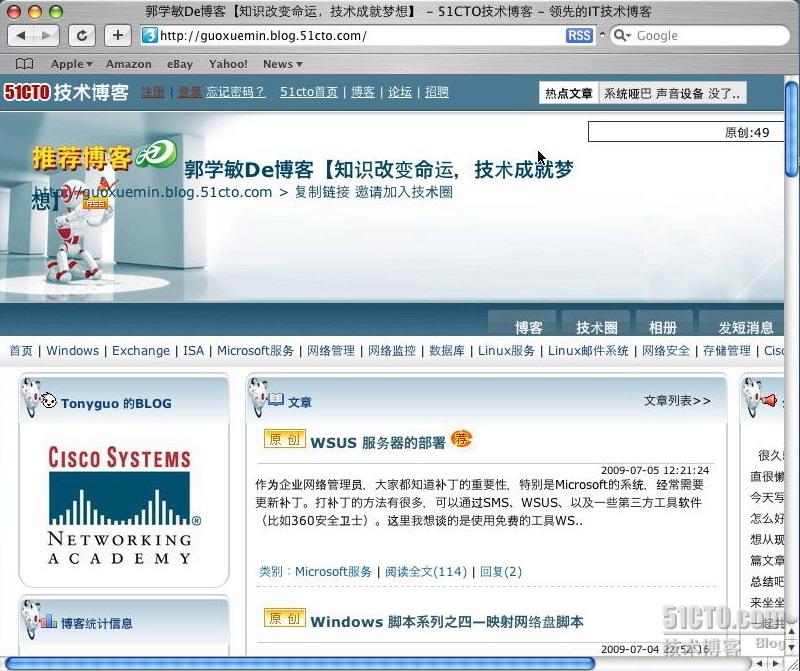Click the 原创 tag beside the Windows script article
Viewport: 800px width, 671px height.
coord(285,618)
